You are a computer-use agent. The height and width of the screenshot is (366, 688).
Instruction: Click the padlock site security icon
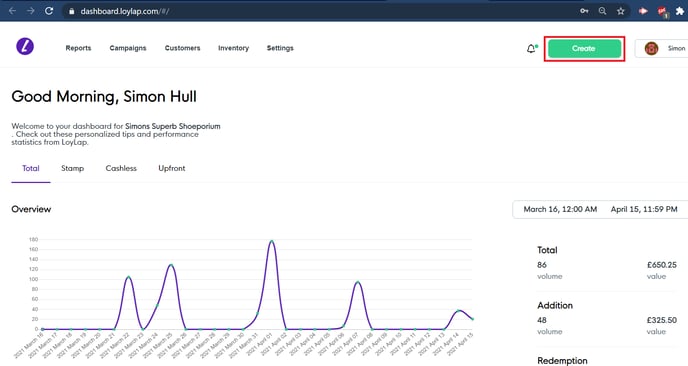pos(72,11)
